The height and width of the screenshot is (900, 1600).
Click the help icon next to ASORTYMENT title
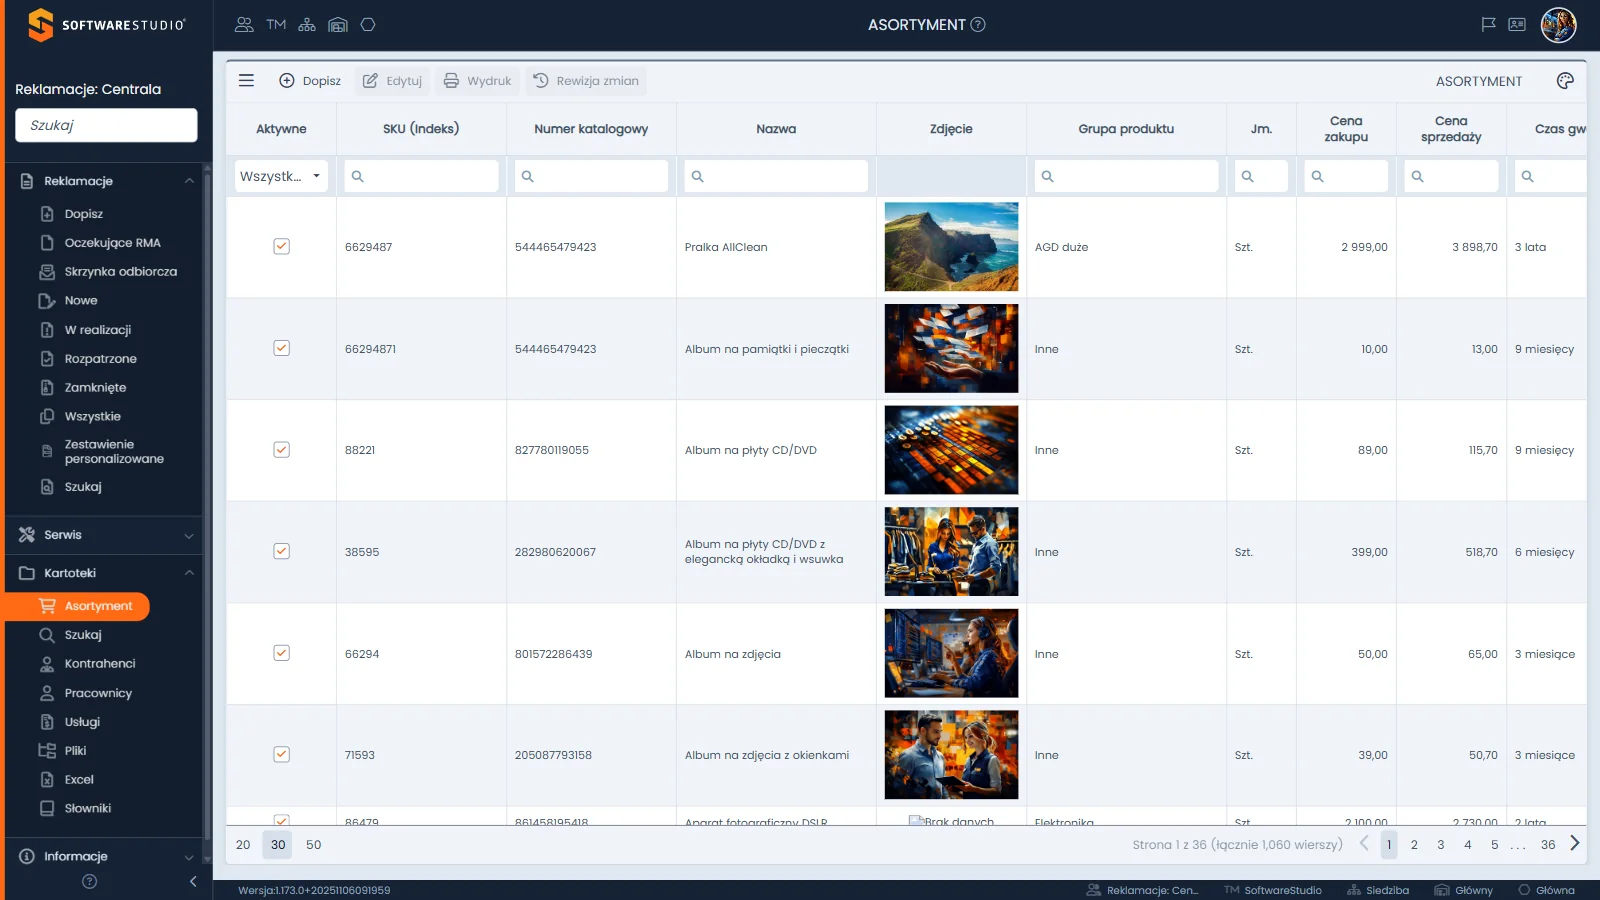click(x=978, y=25)
